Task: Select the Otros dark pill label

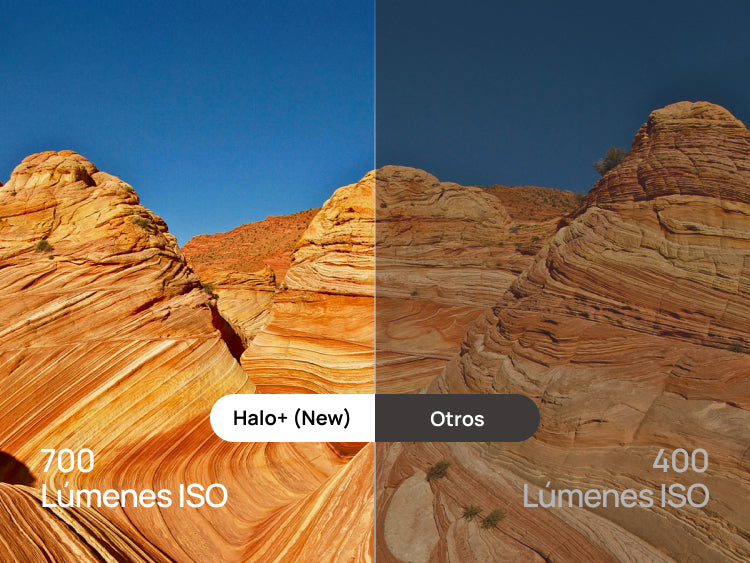Action: point(457,418)
